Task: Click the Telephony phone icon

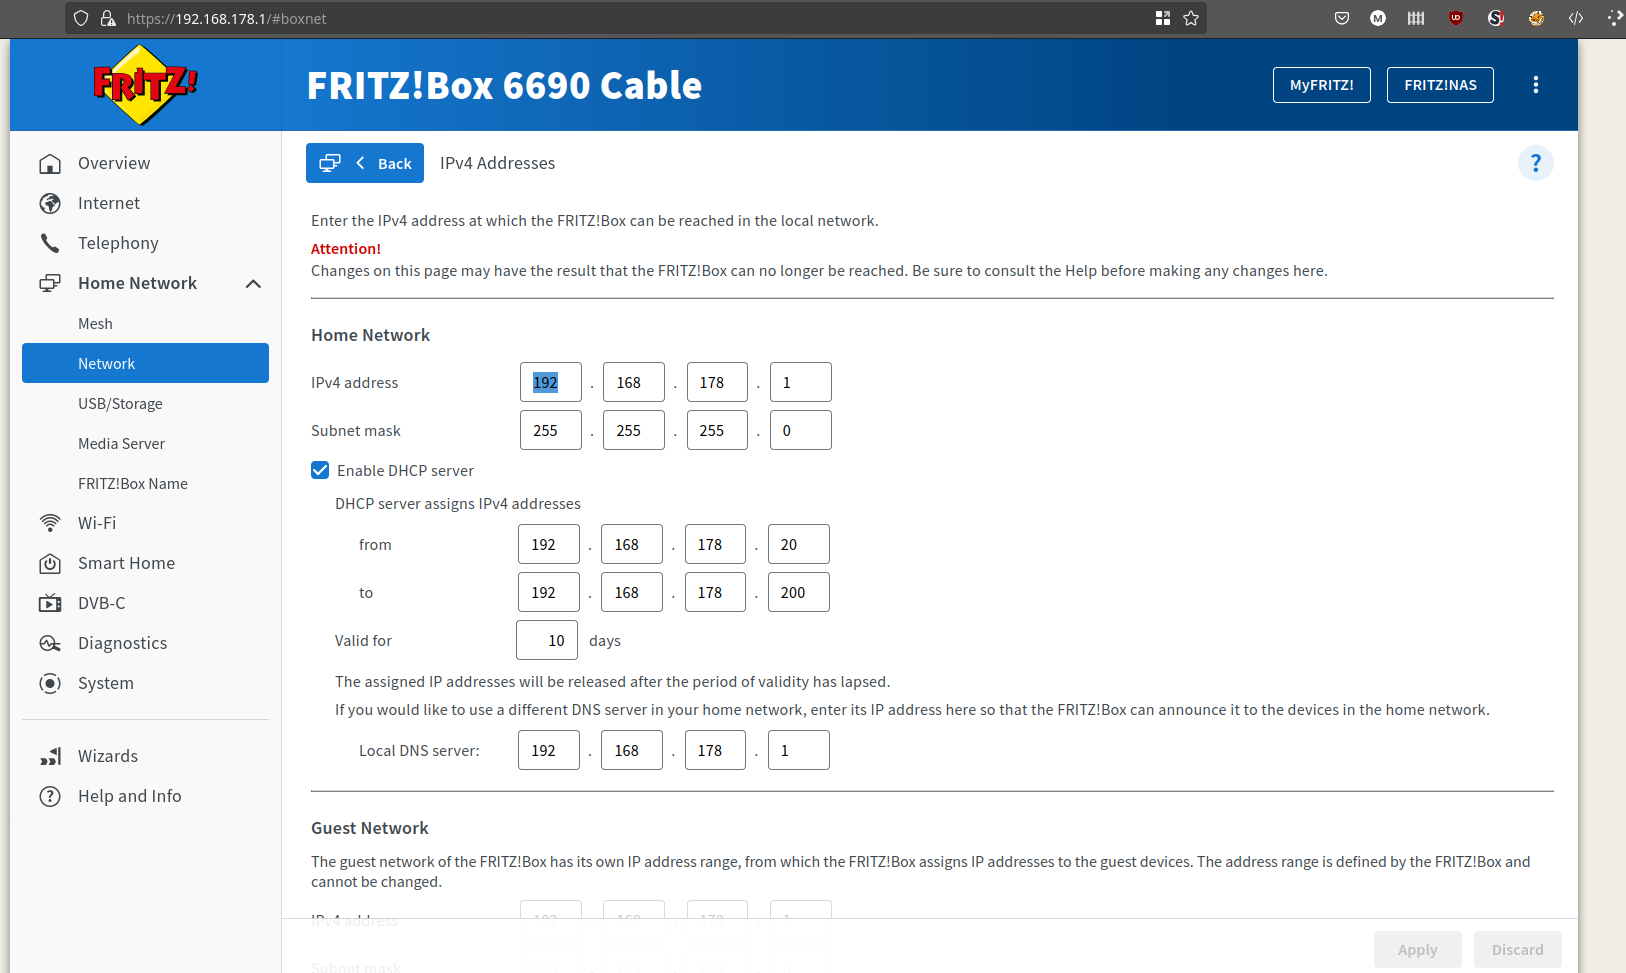Action: 50,243
